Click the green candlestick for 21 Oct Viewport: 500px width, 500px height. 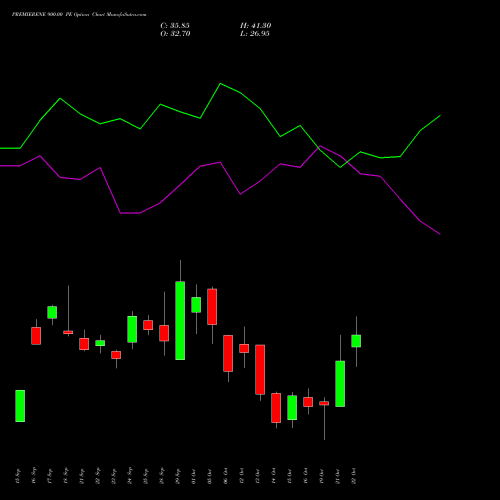[x=340, y=384]
